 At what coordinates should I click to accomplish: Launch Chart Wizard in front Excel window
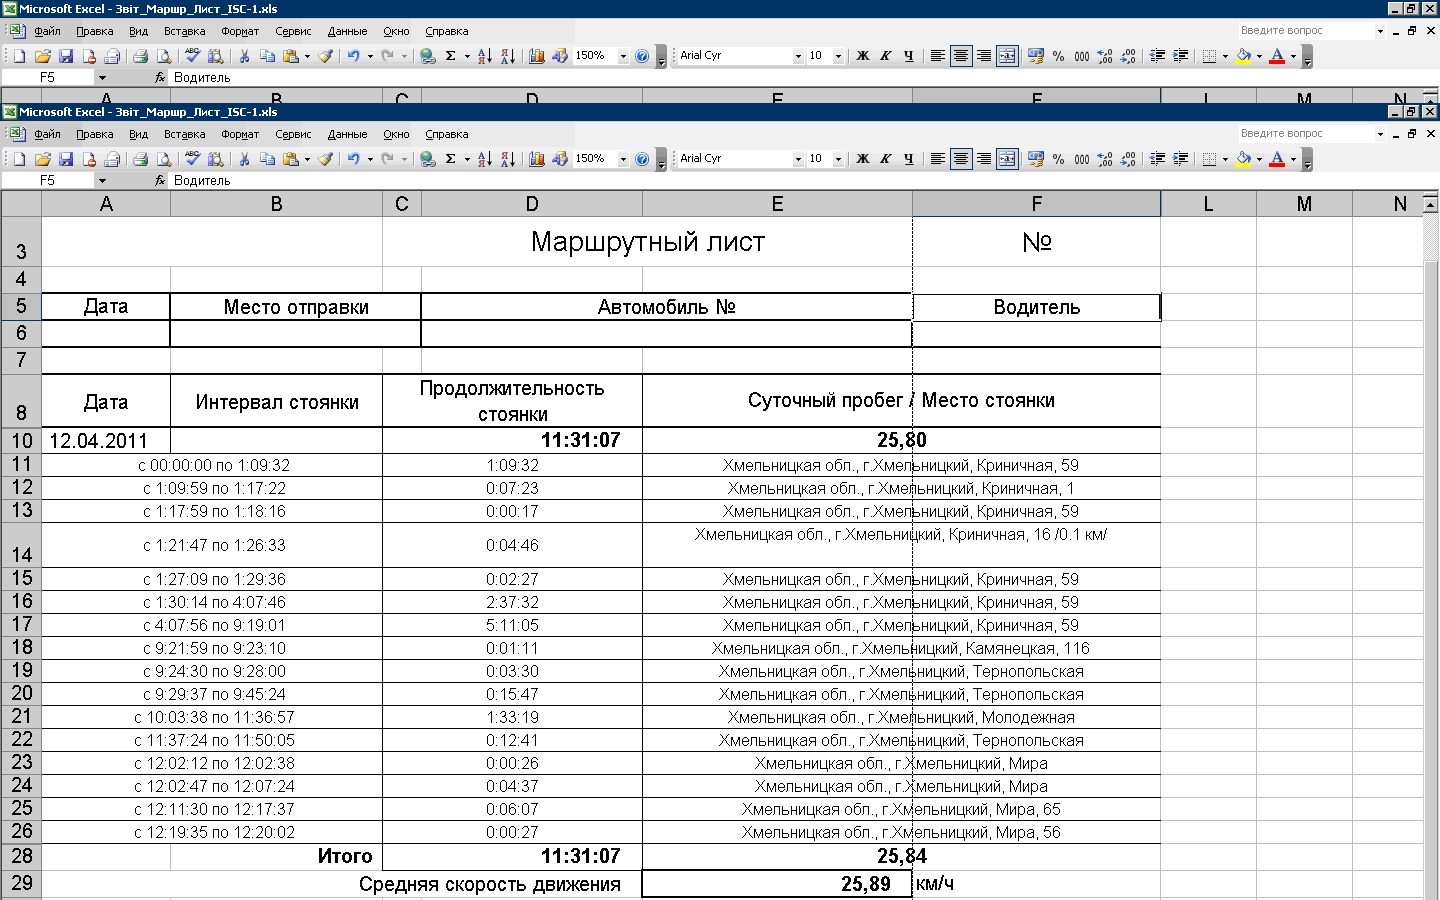click(537, 159)
